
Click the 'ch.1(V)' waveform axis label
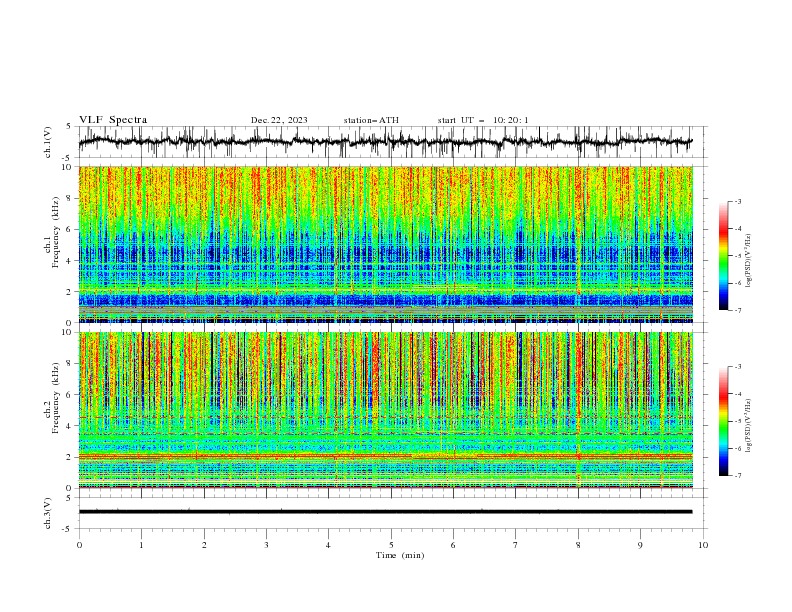[48, 142]
